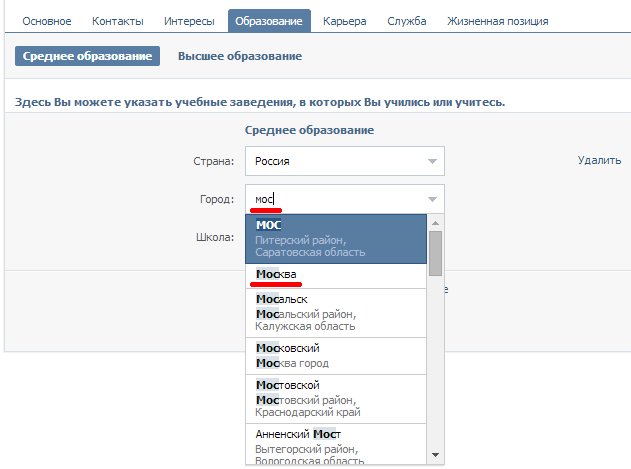Pick Мосальск, Калужская область
Viewport: 631px width, 469px height.
click(x=336, y=313)
